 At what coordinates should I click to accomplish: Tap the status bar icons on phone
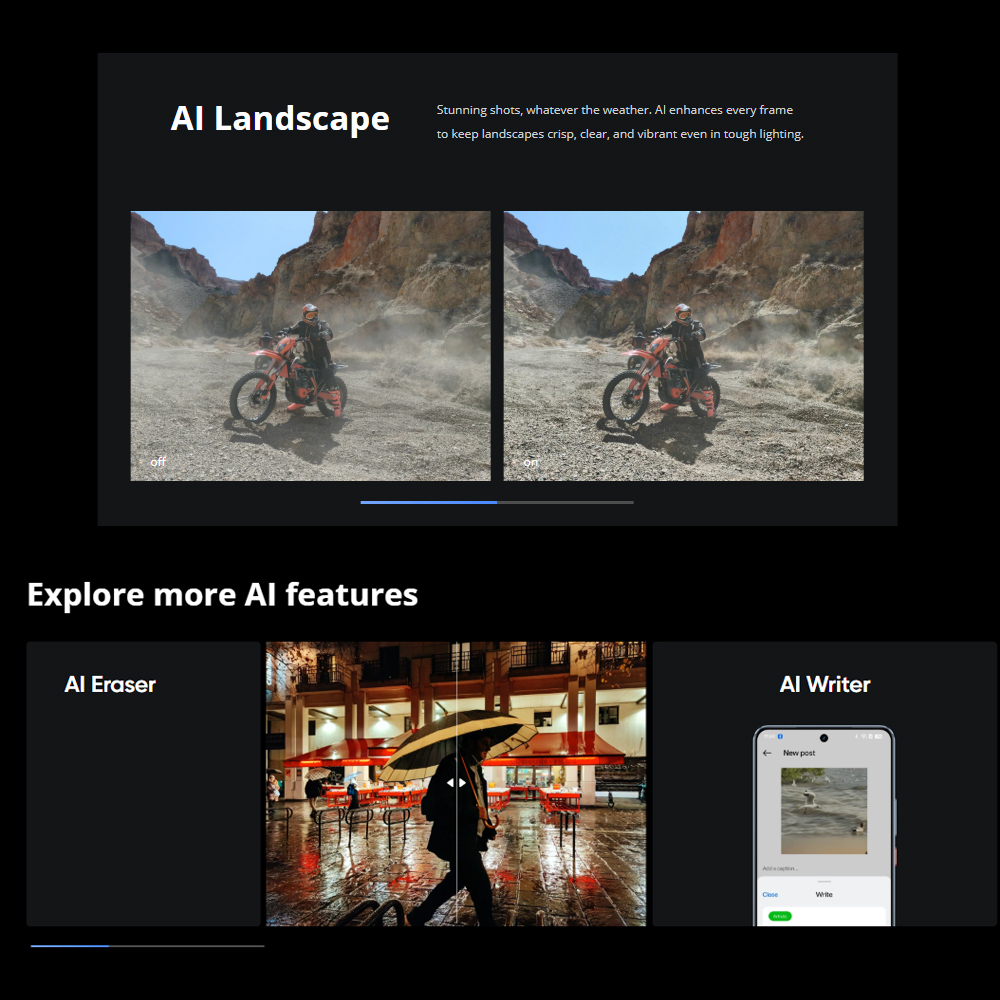tap(868, 738)
